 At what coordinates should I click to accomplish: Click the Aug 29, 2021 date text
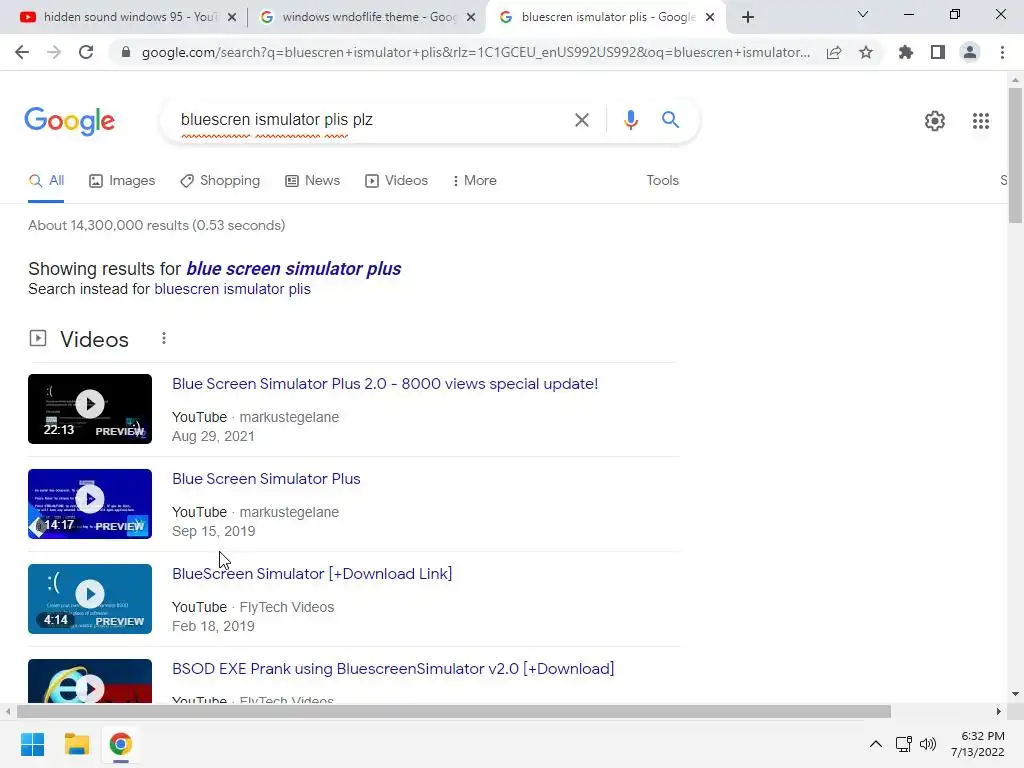point(213,436)
